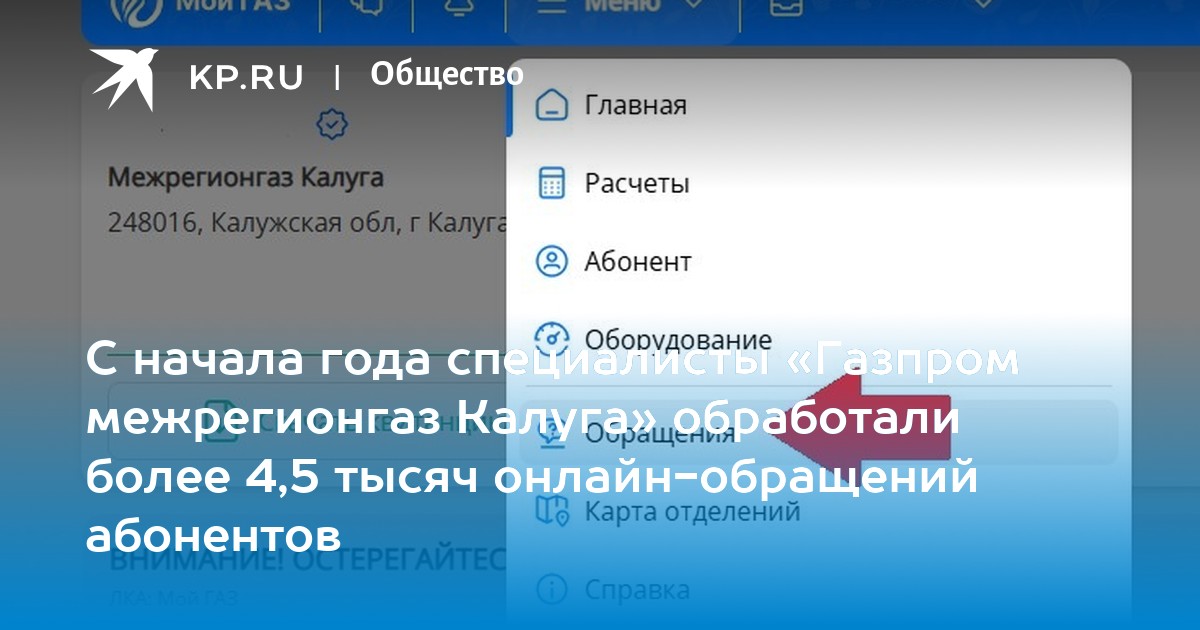Click the Карта отделений map pin icon

551,512
